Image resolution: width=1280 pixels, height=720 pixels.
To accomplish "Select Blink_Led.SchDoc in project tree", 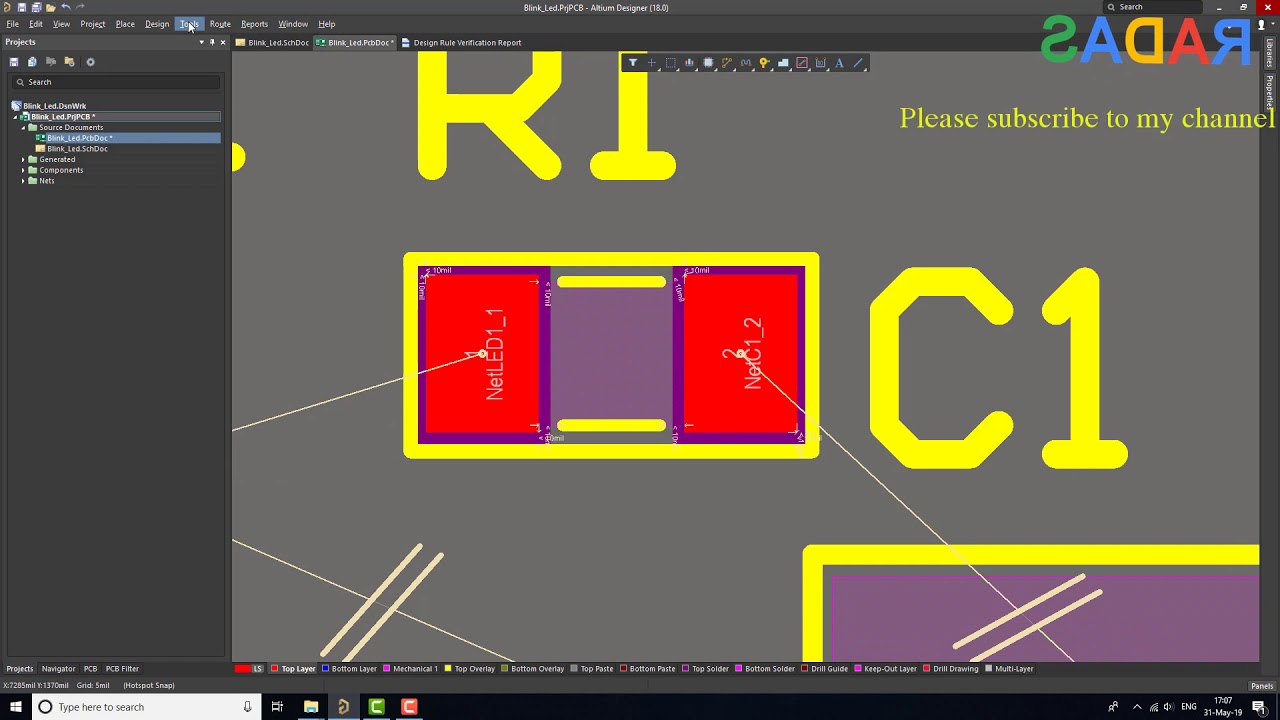I will click(77, 149).
